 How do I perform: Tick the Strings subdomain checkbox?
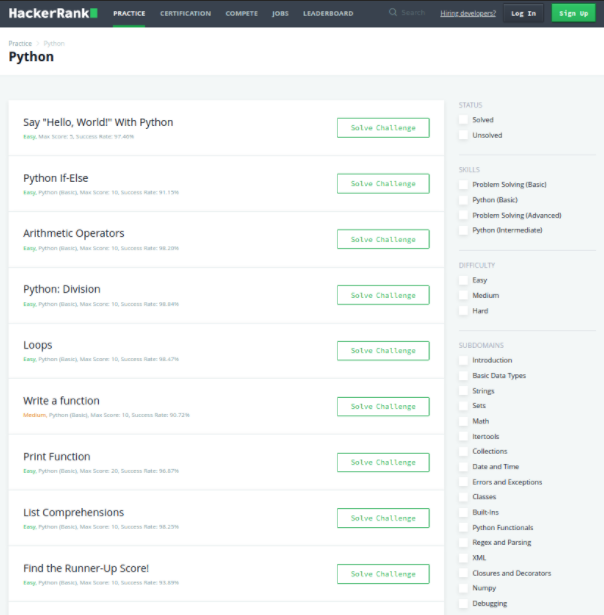click(464, 391)
